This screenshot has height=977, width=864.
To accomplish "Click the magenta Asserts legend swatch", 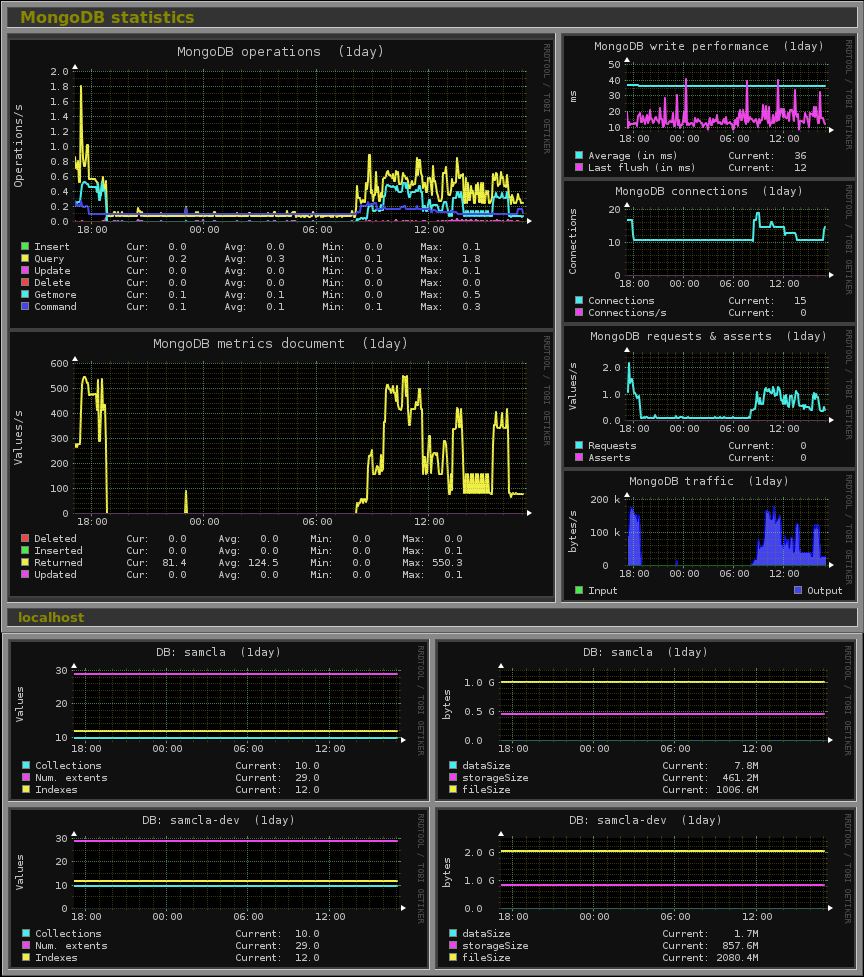I will pyautogui.click(x=579, y=458).
